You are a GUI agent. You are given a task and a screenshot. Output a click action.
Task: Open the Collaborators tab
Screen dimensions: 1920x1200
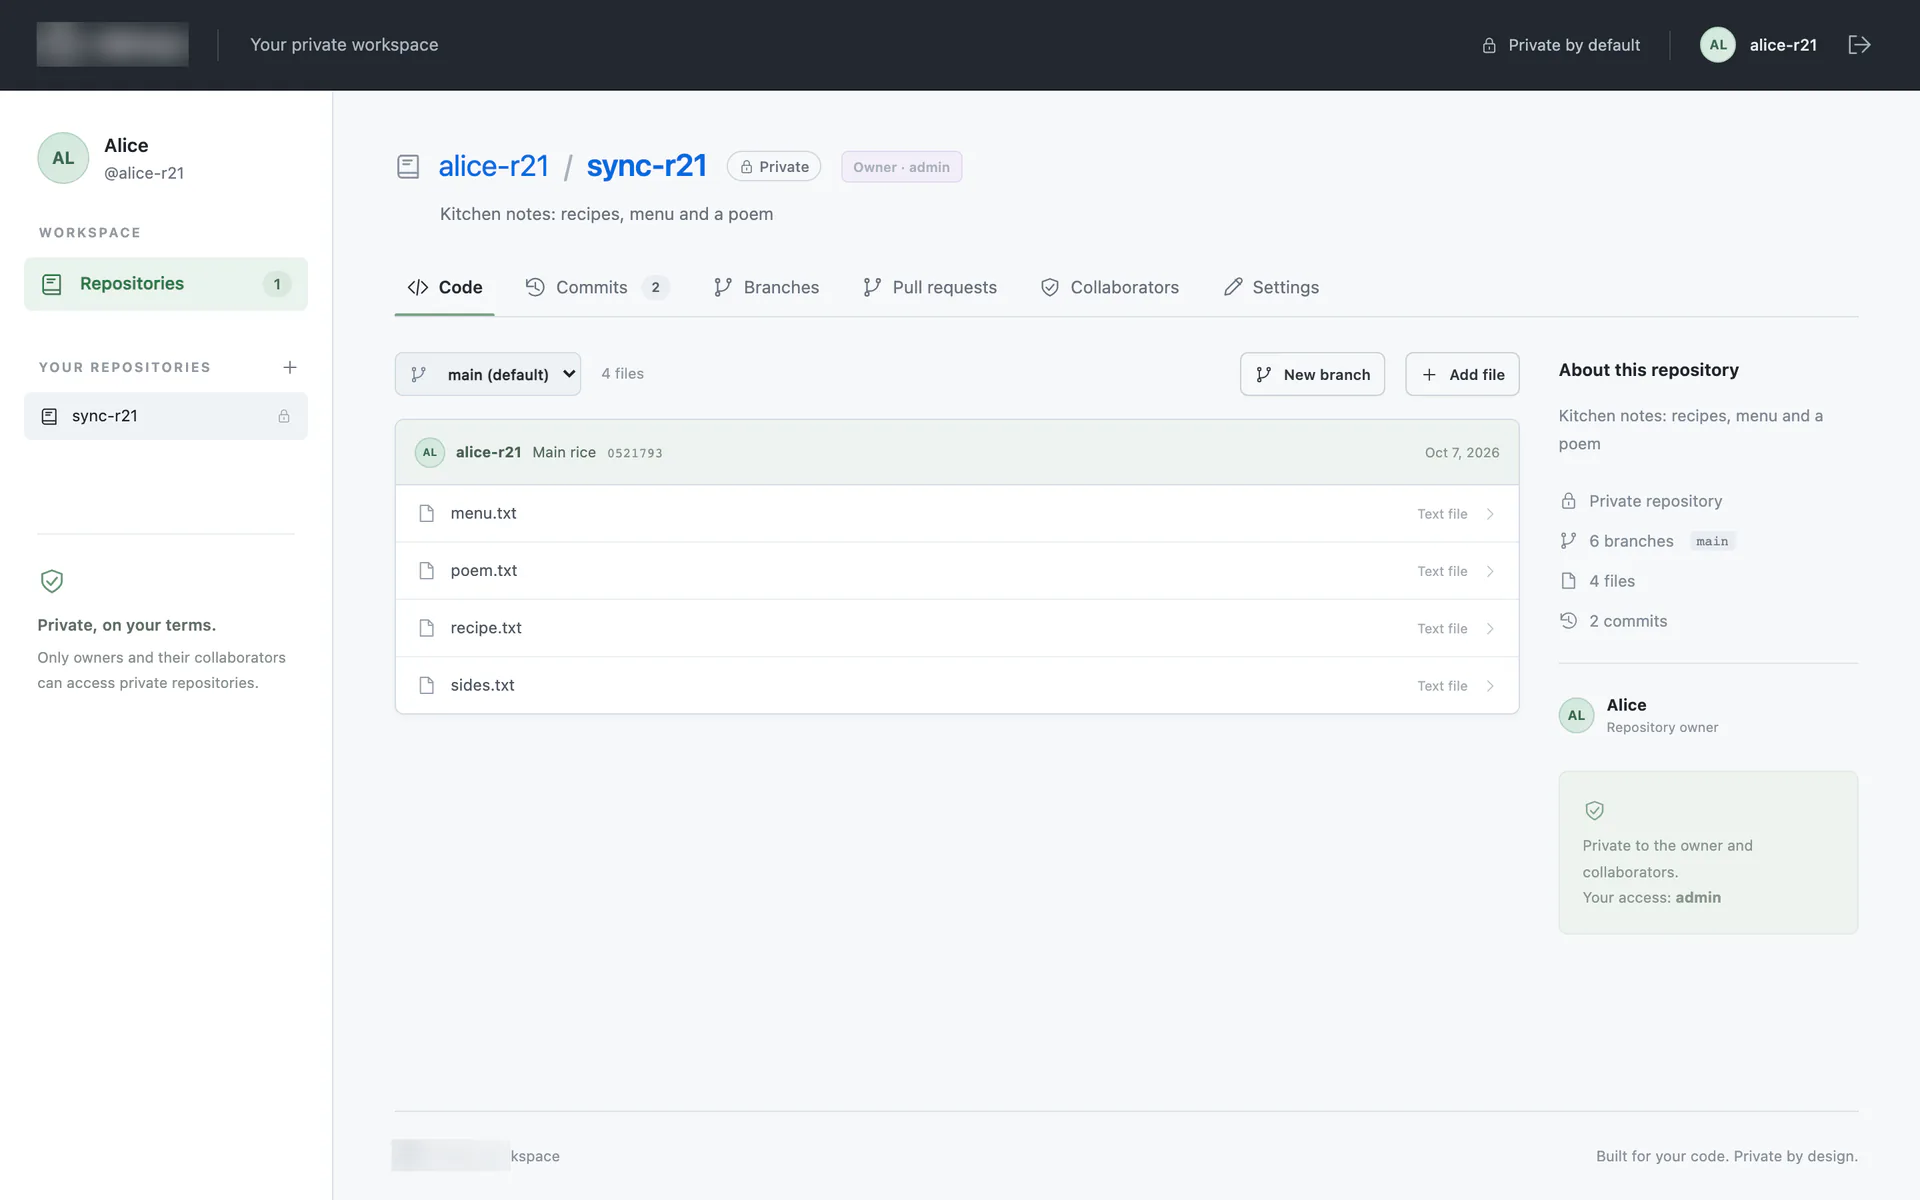pyautogui.click(x=1110, y=287)
